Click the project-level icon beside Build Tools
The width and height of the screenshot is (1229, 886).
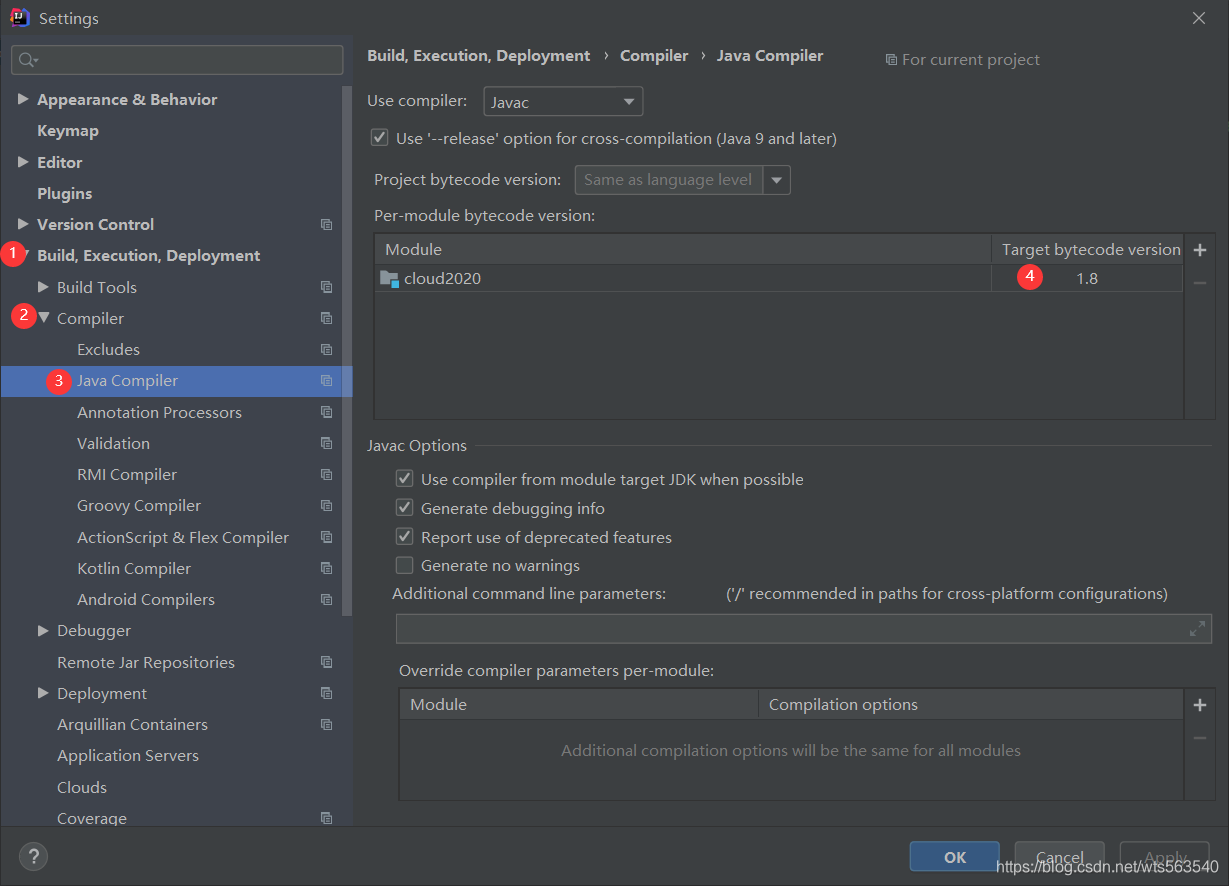click(326, 287)
